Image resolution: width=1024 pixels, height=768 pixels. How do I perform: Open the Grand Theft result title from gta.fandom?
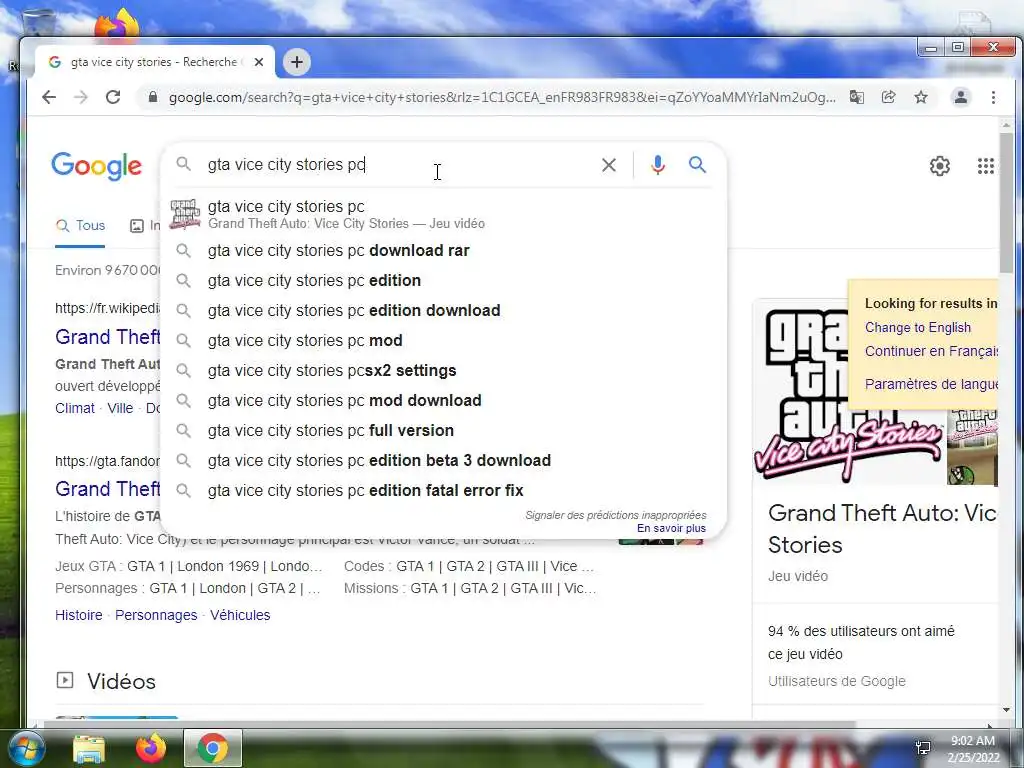[x=108, y=489]
